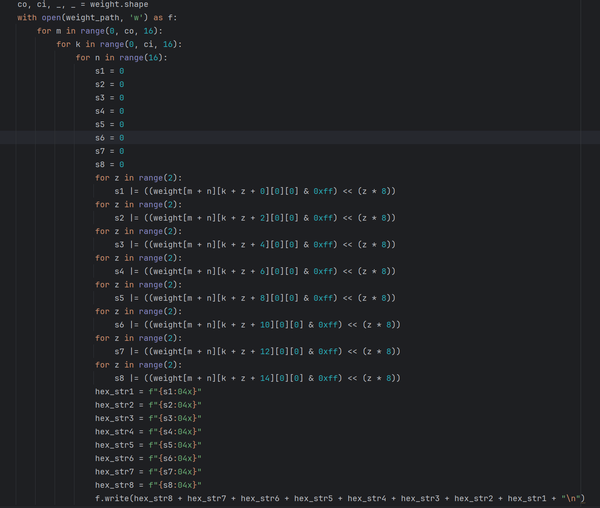Click the 'weight.shape' expression on top line
The width and height of the screenshot is (600, 508).
119,5
